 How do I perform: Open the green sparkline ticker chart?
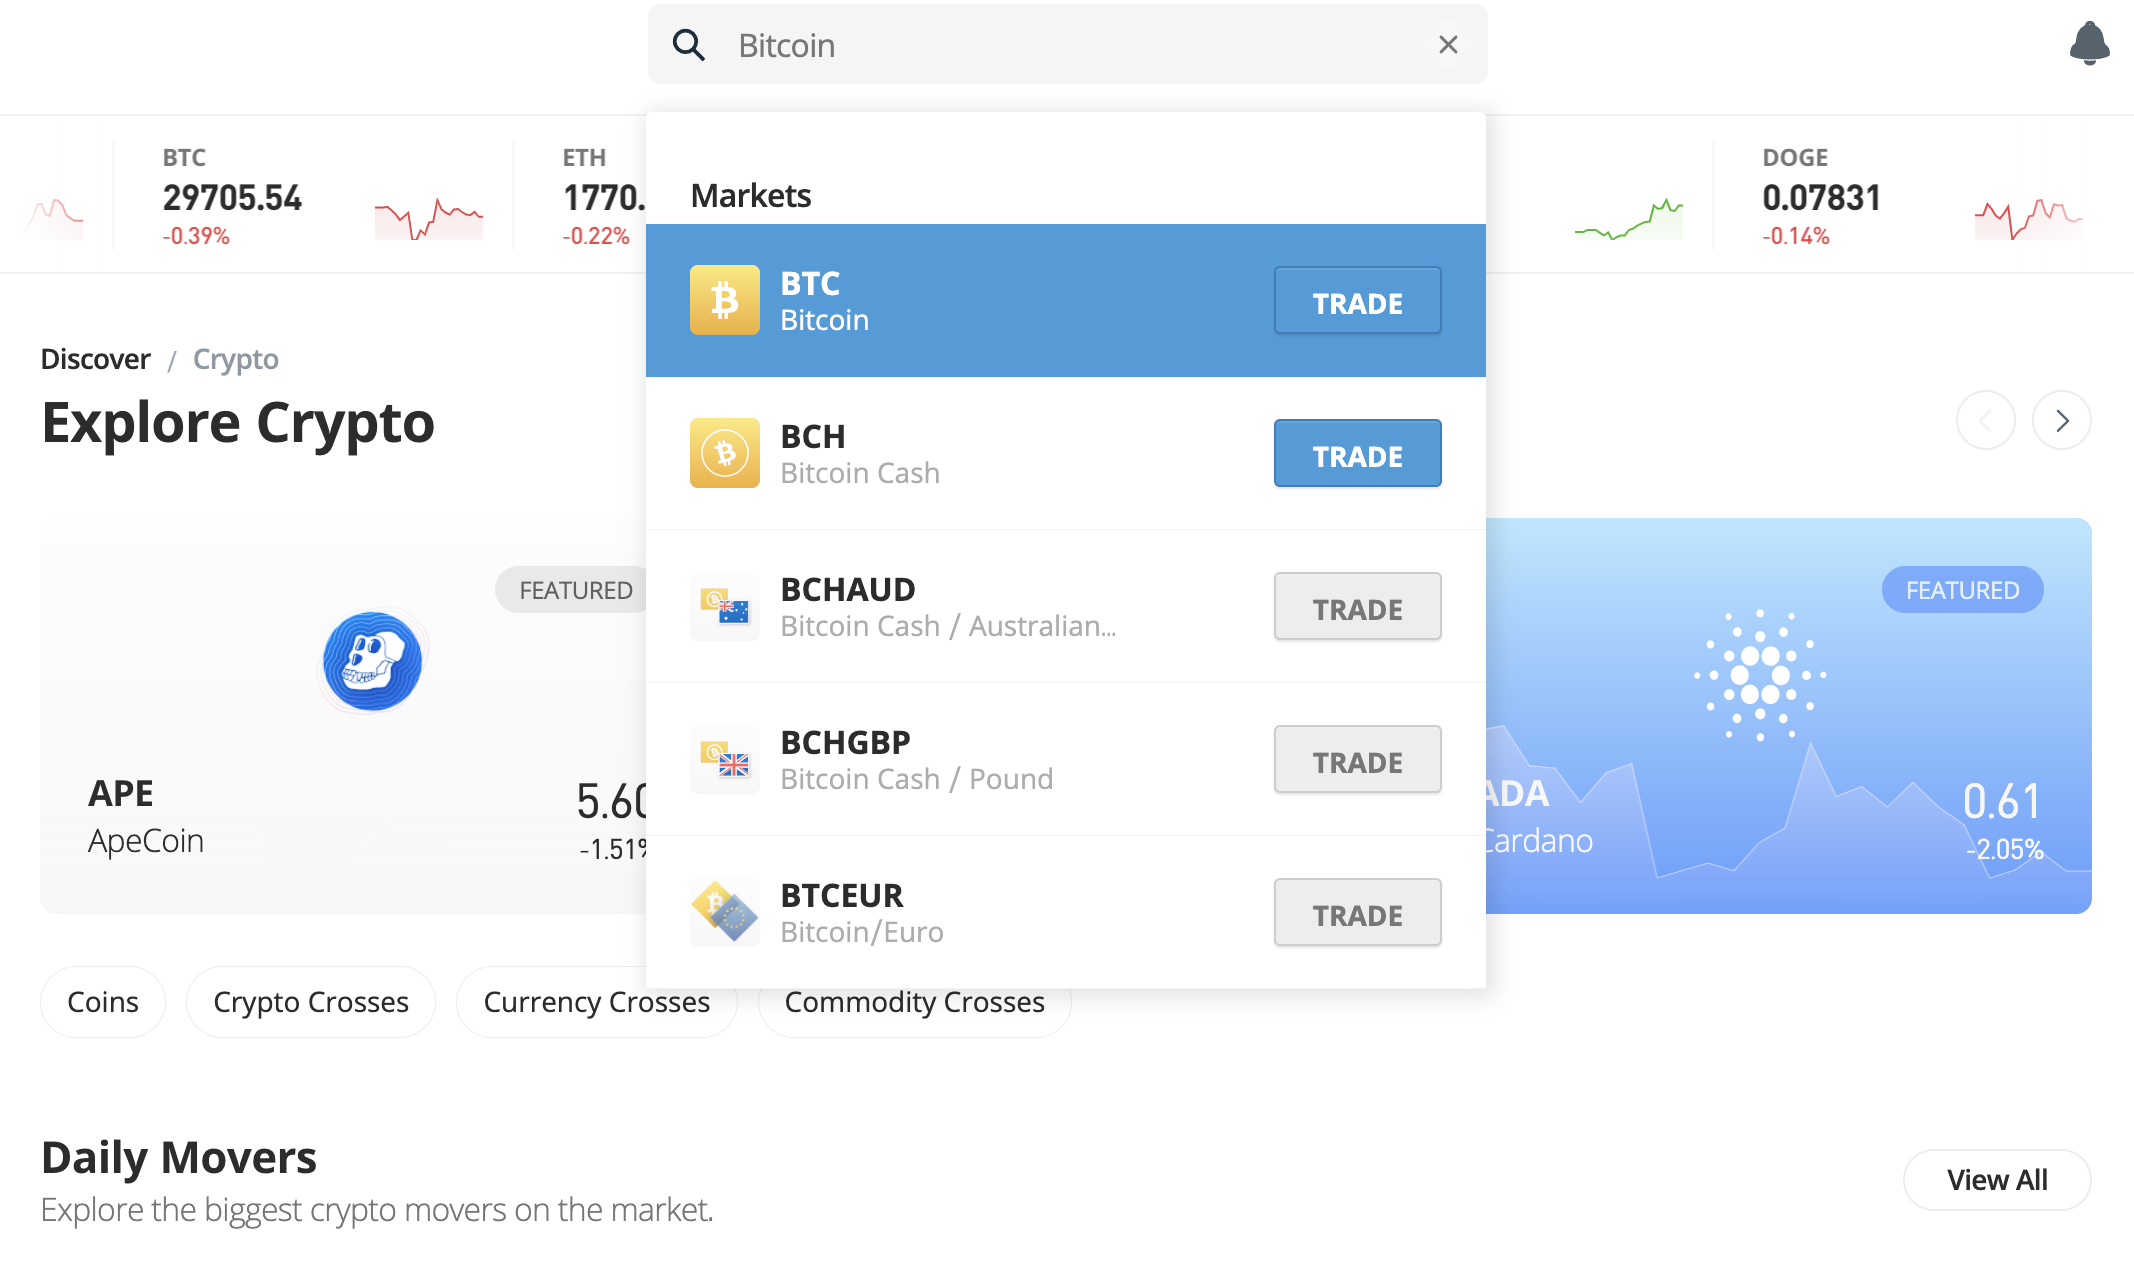(x=1629, y=218)
